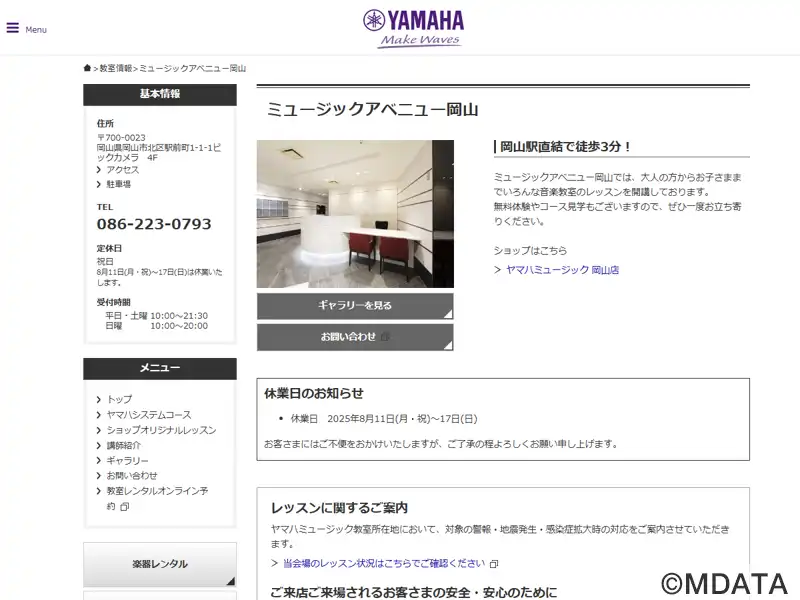The image size is (800, 600).
Task: Expand the 楽器レンタル button
Action: pyautogui.click(x=160, y=564)
